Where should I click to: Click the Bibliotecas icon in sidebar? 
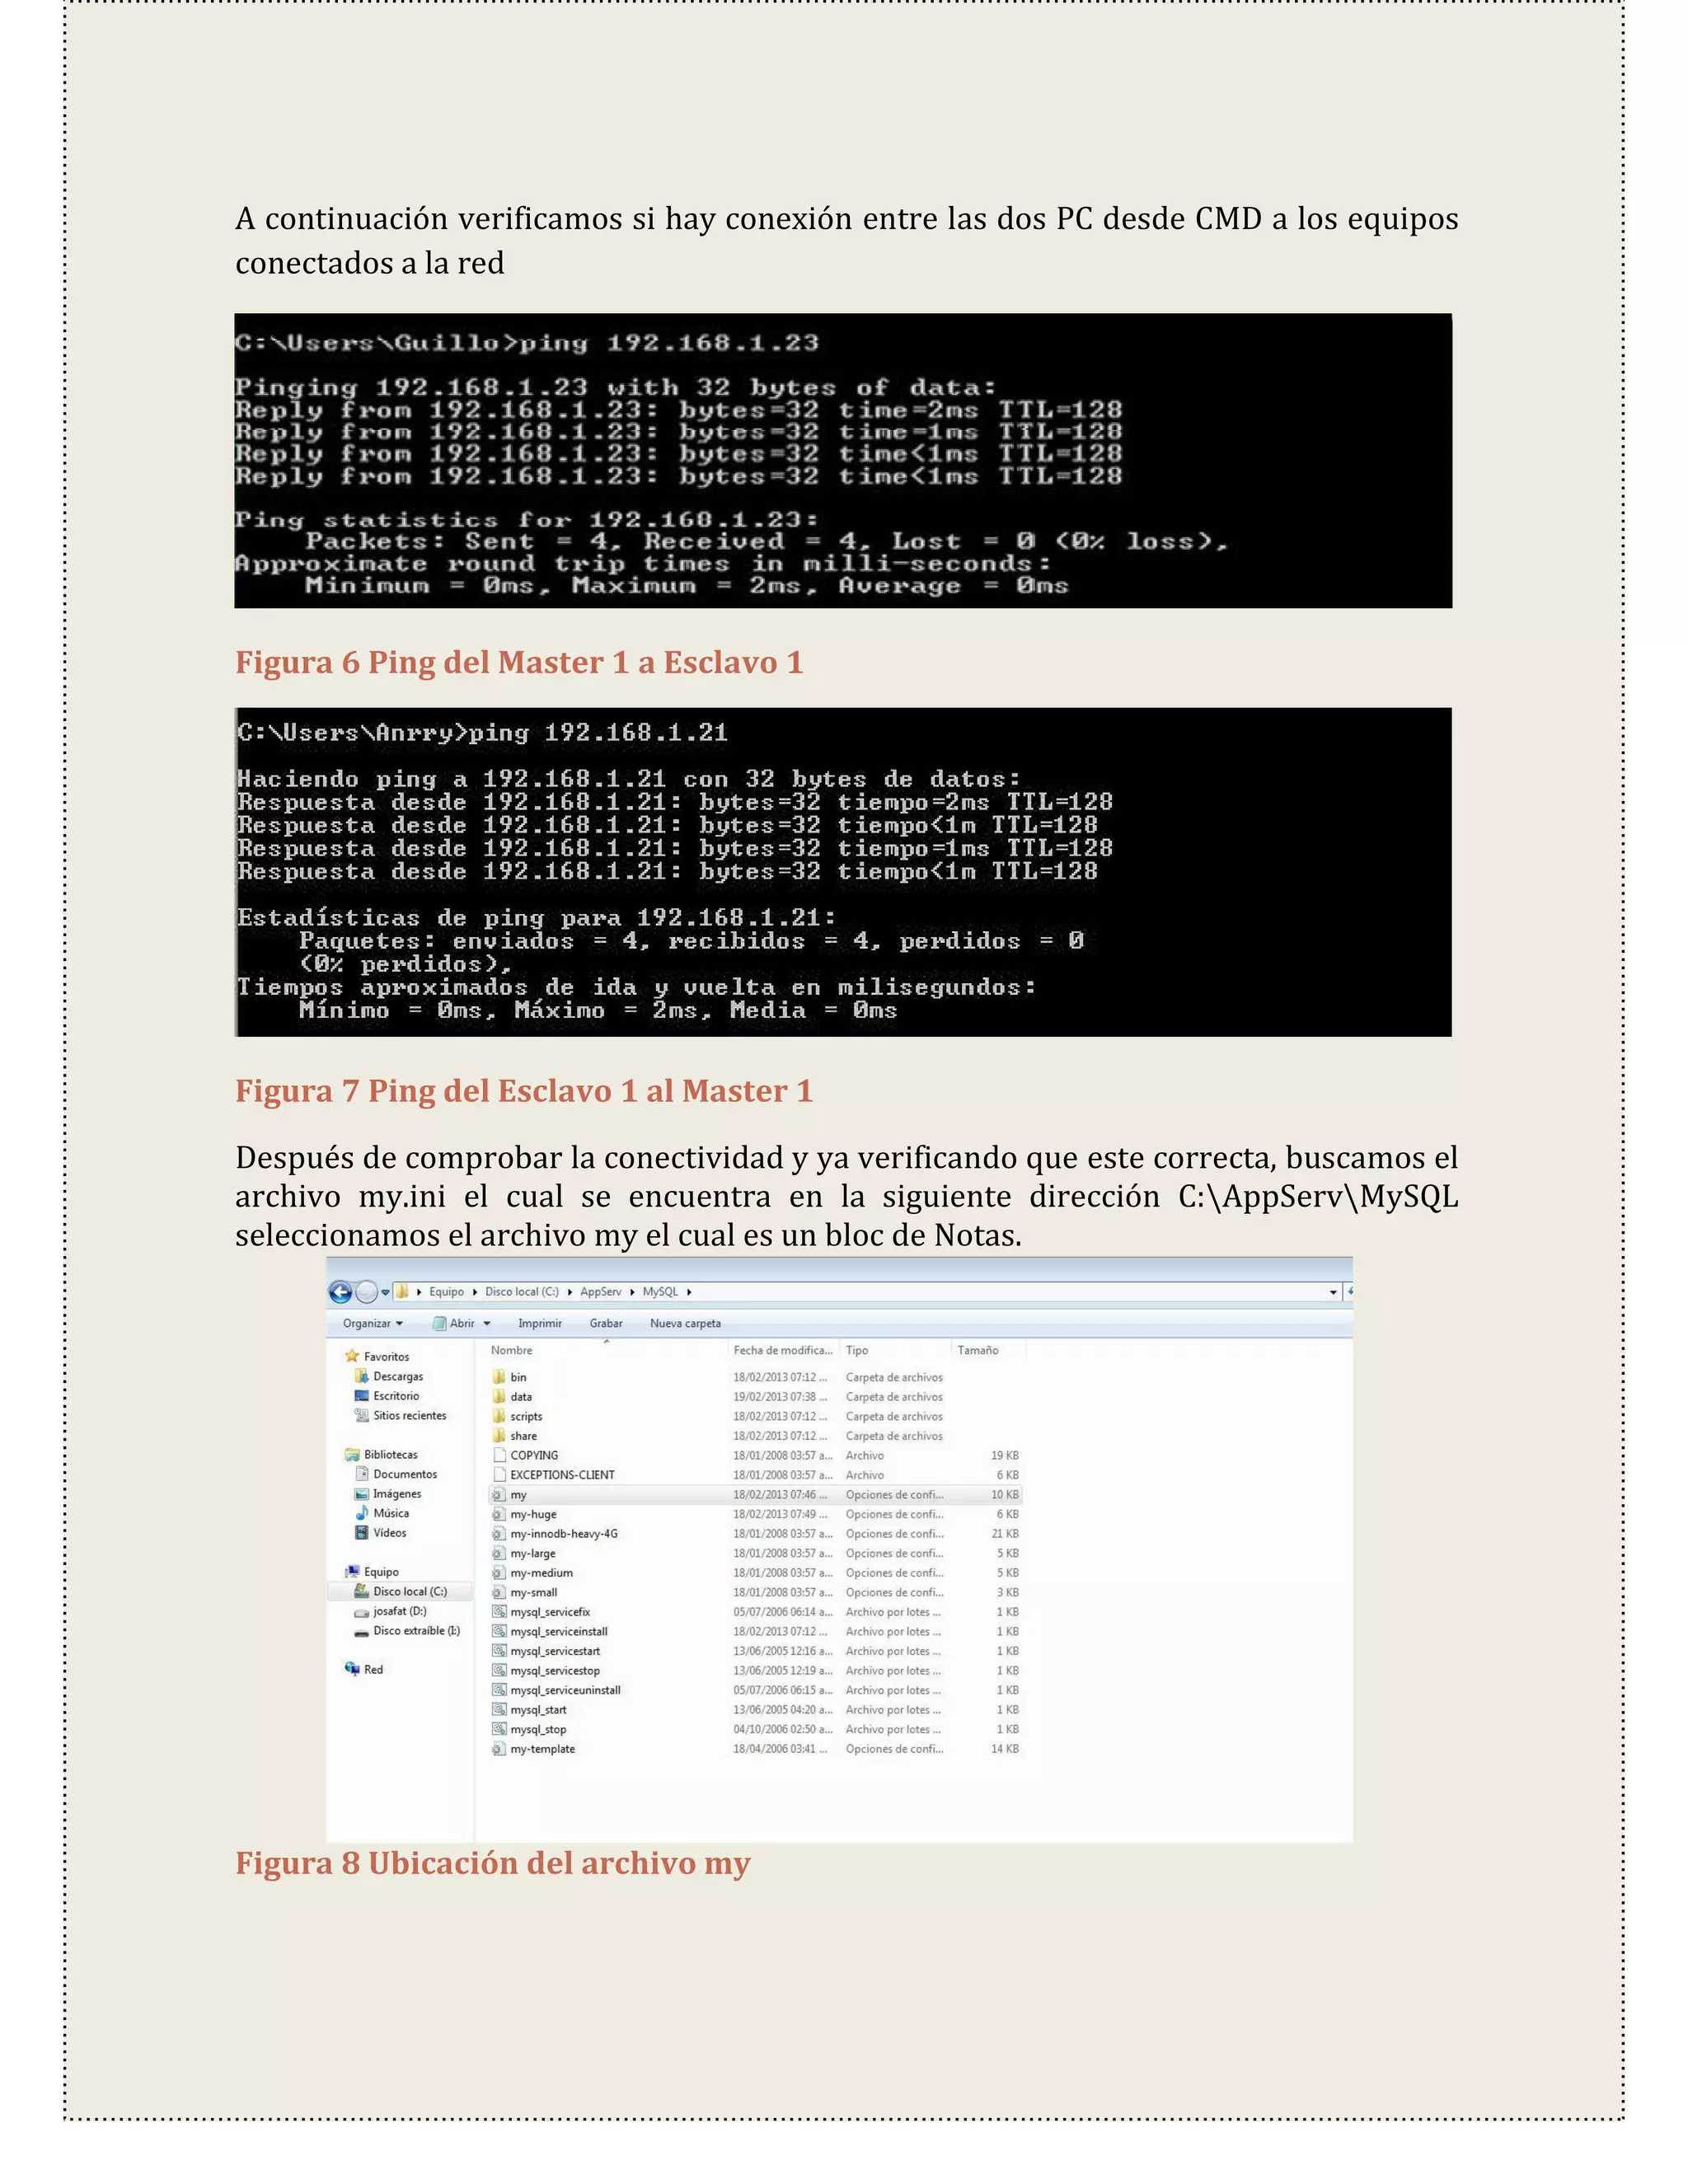[x=352, y=1454]
